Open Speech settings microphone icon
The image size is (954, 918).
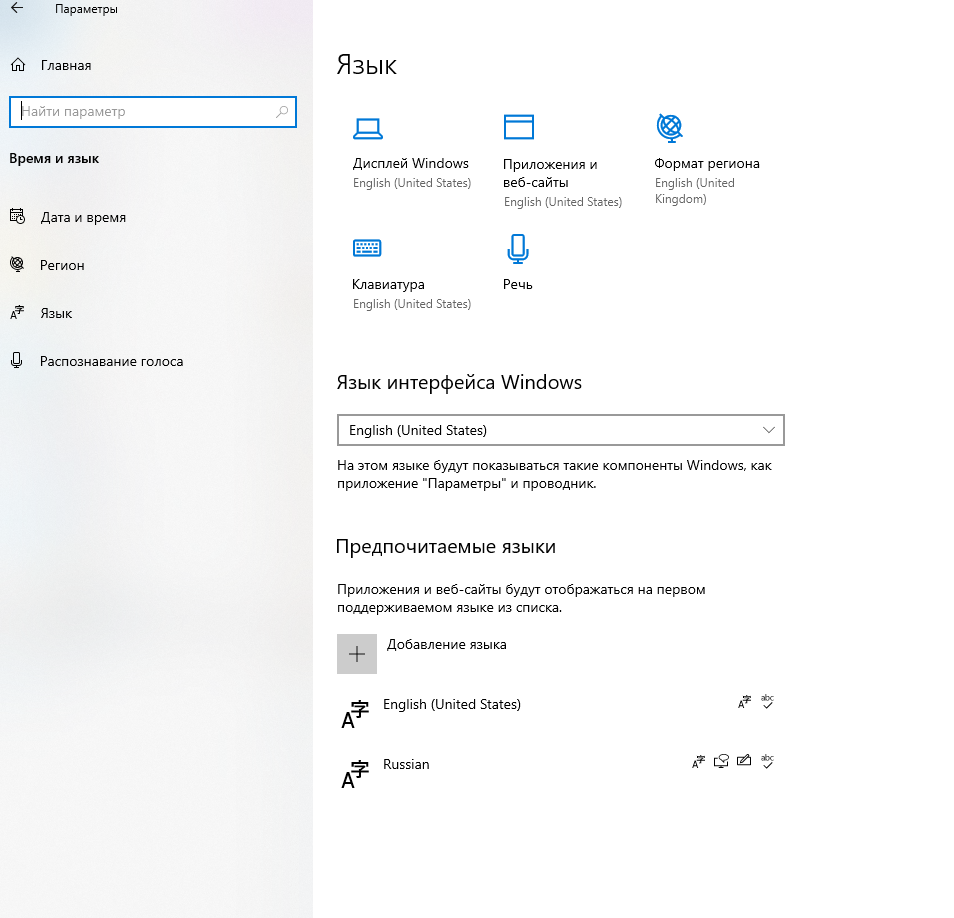(x=517, y=248)
